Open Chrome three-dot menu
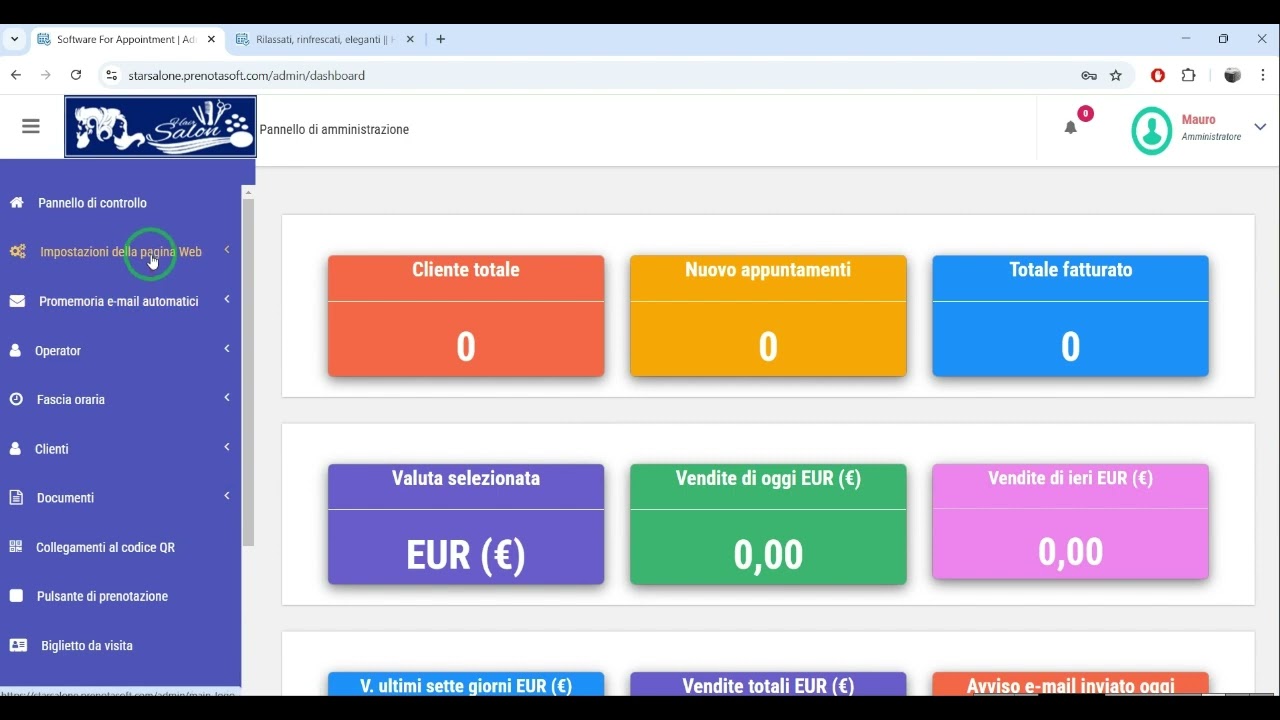 click(1263, 75)
